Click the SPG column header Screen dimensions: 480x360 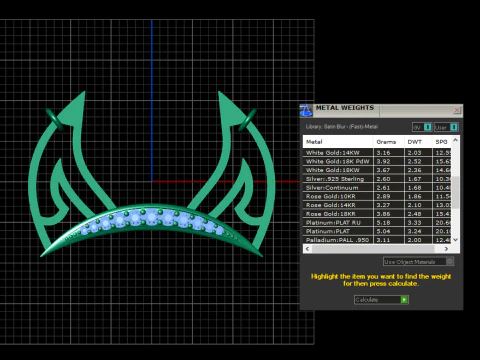point(442,142)
